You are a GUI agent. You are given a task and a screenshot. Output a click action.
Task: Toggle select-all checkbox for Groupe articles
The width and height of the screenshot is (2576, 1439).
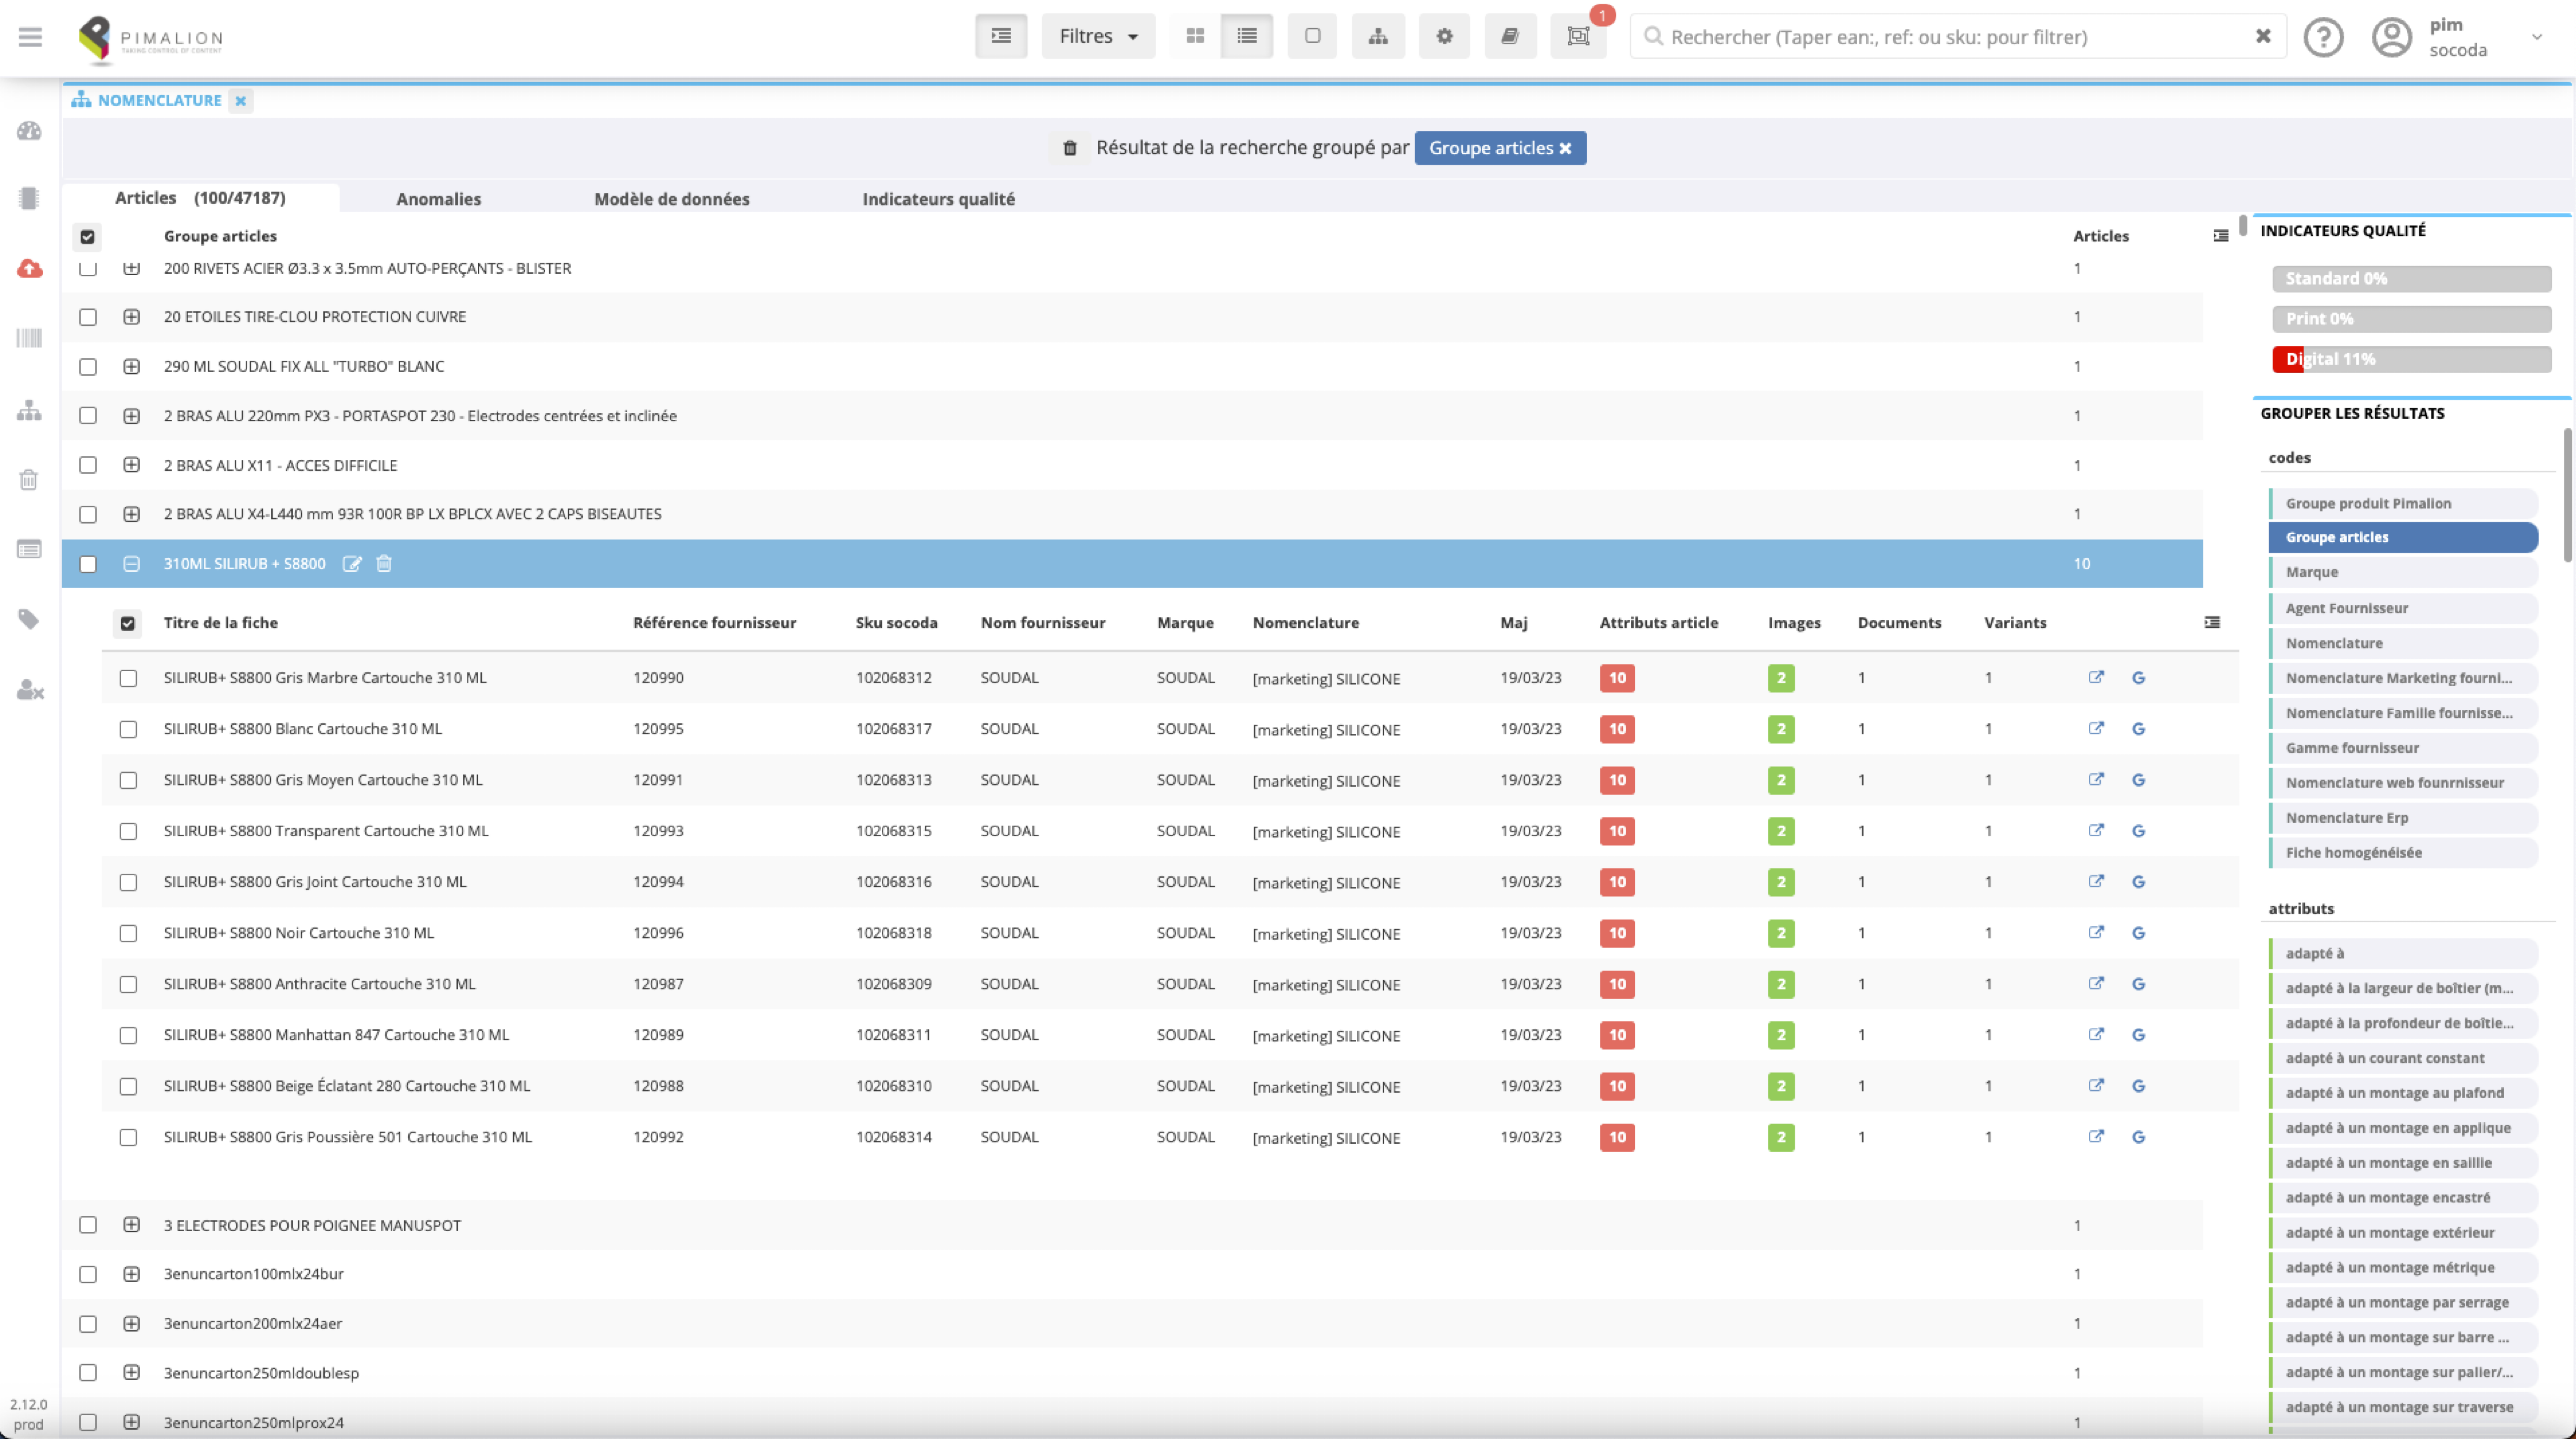click(x=87, y=237)
